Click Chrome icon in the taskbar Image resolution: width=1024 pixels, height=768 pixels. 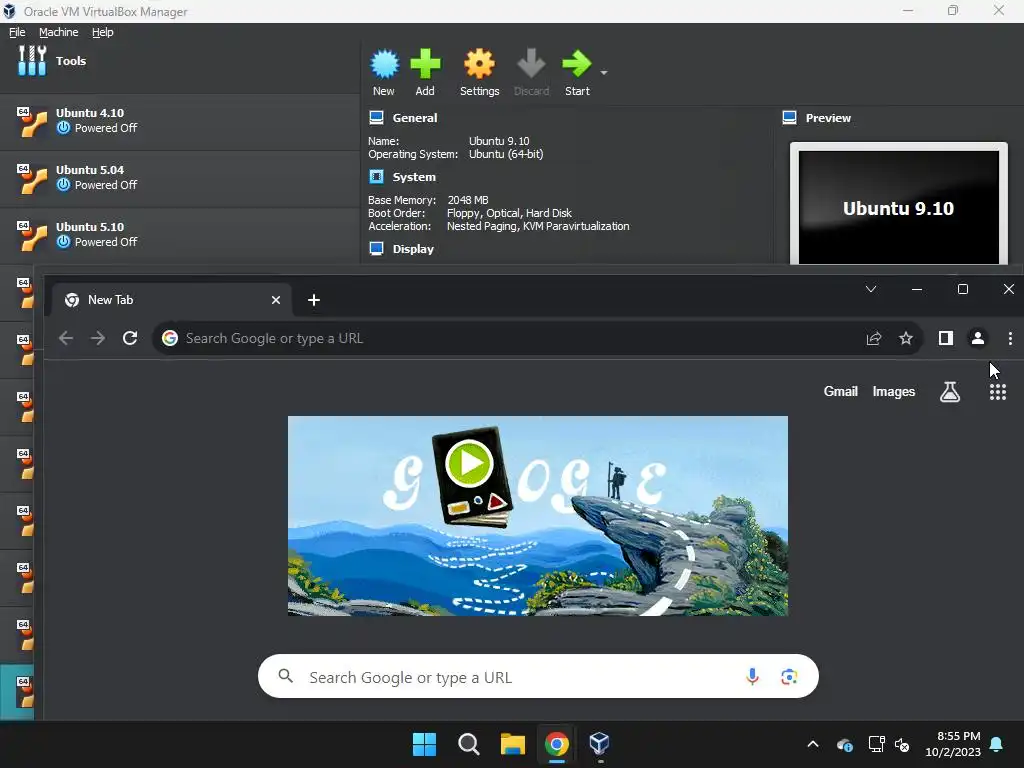557,744
